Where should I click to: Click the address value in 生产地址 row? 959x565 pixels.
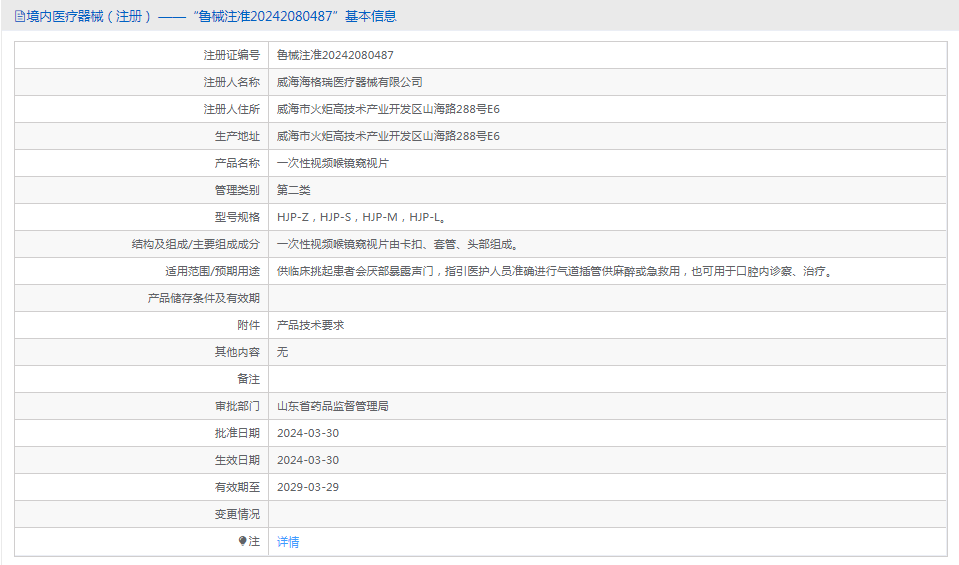click(388, 136)
